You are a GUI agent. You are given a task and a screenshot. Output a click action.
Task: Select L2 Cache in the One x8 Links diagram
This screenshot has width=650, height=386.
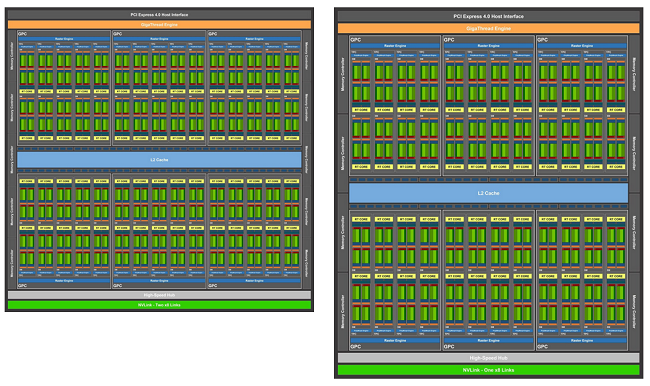(488, 193)
